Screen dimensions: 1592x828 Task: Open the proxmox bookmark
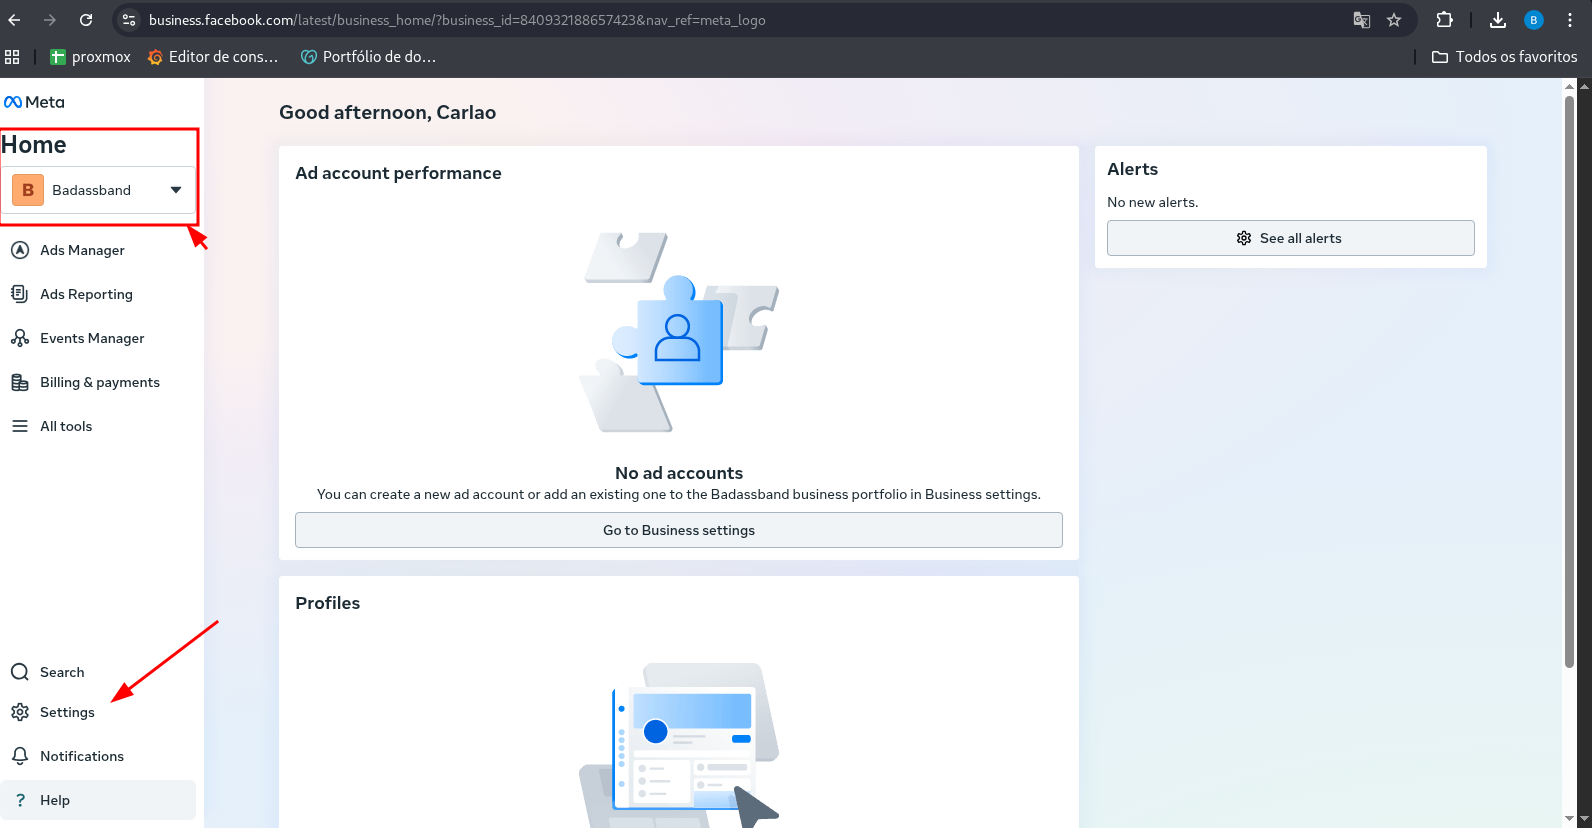click(90, 57)
